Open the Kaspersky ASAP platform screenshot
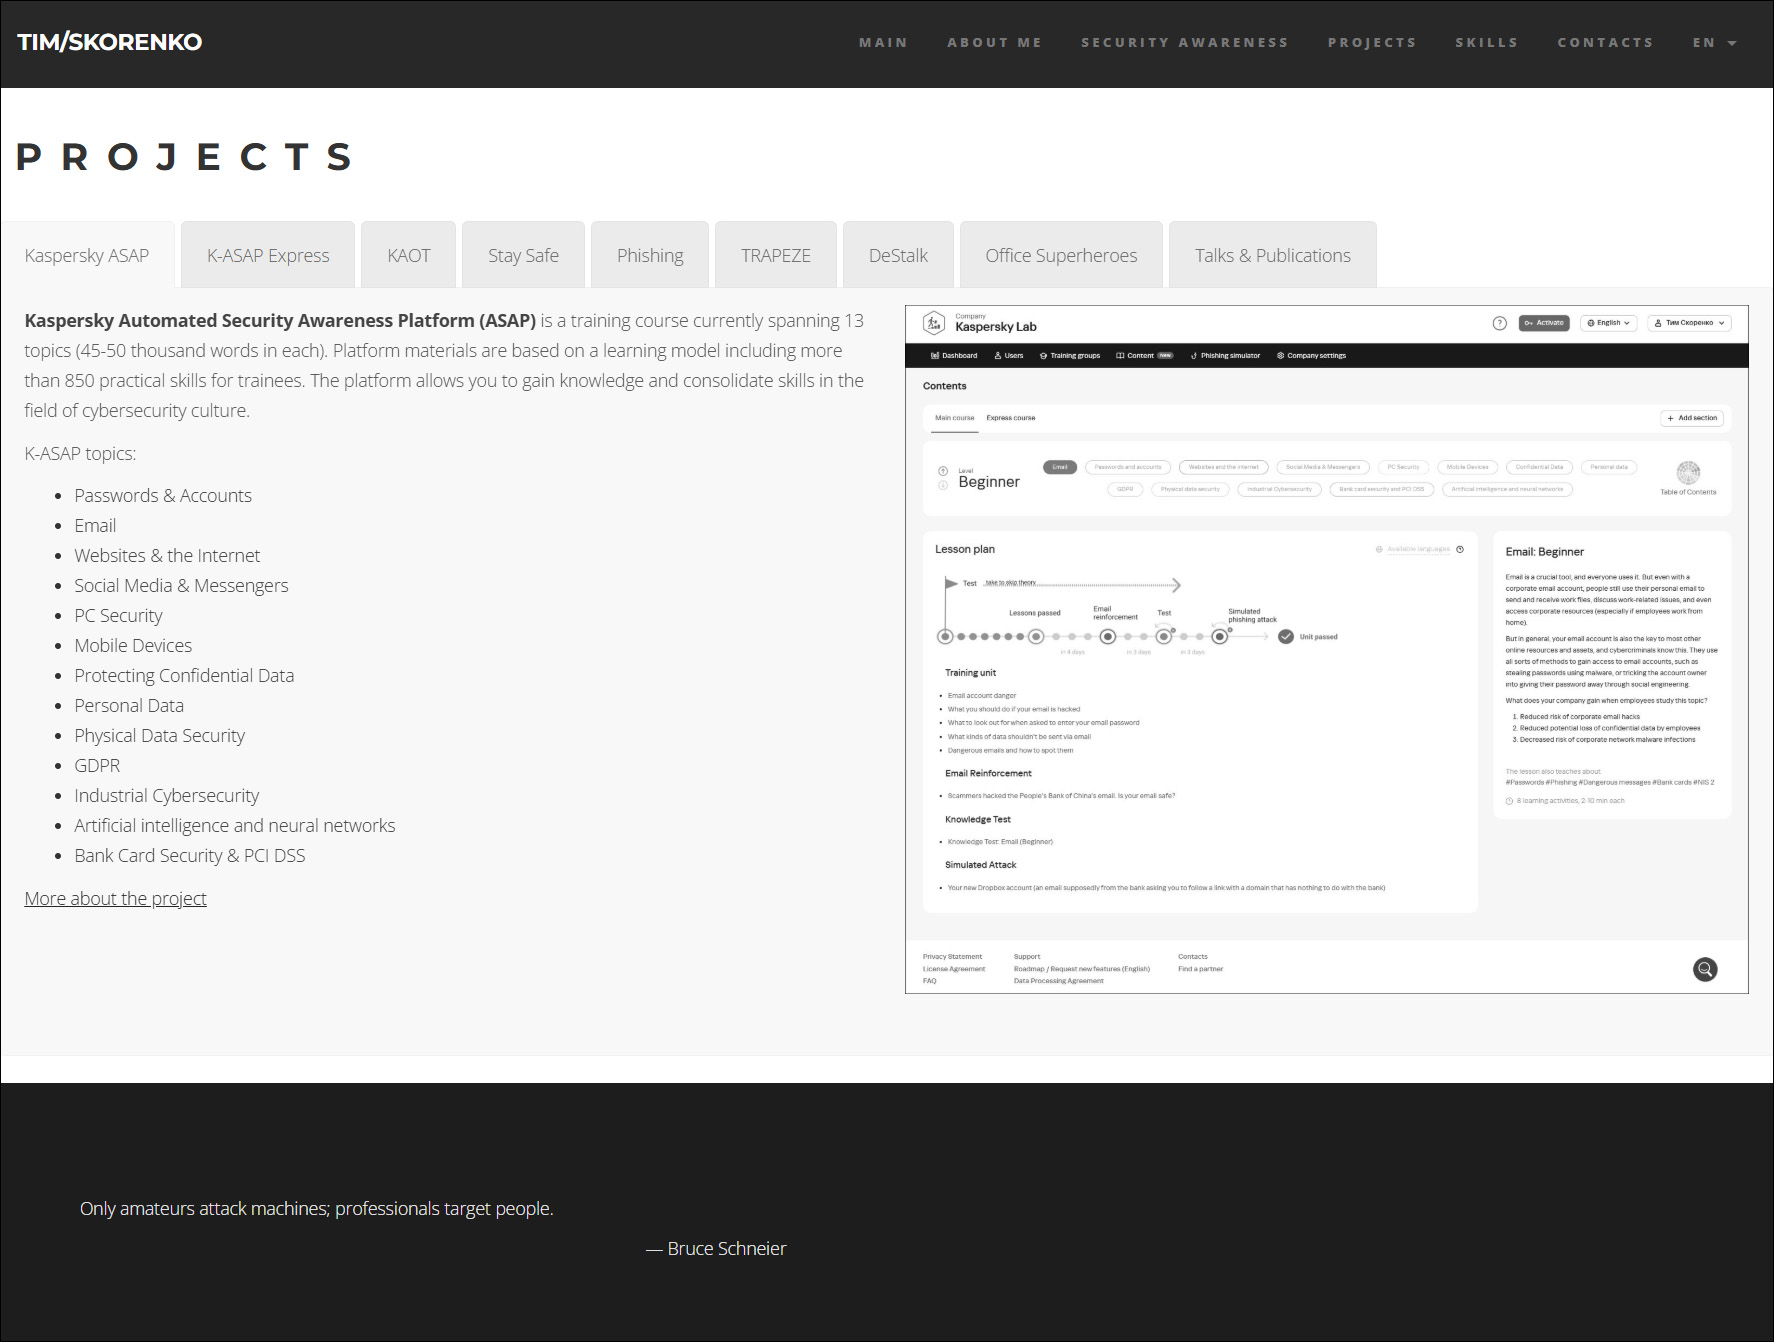 tap(1327, 649)
